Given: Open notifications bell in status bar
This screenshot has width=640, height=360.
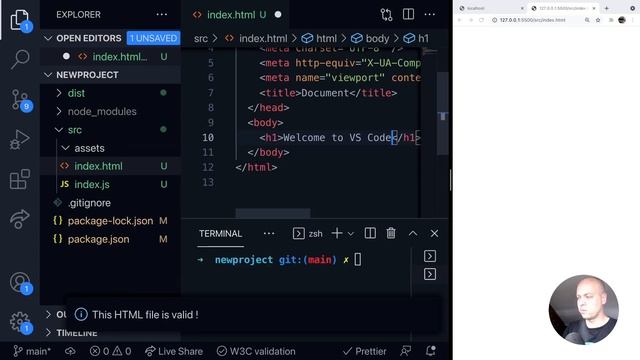Looking at the screenshot, I should click(431, 351).
